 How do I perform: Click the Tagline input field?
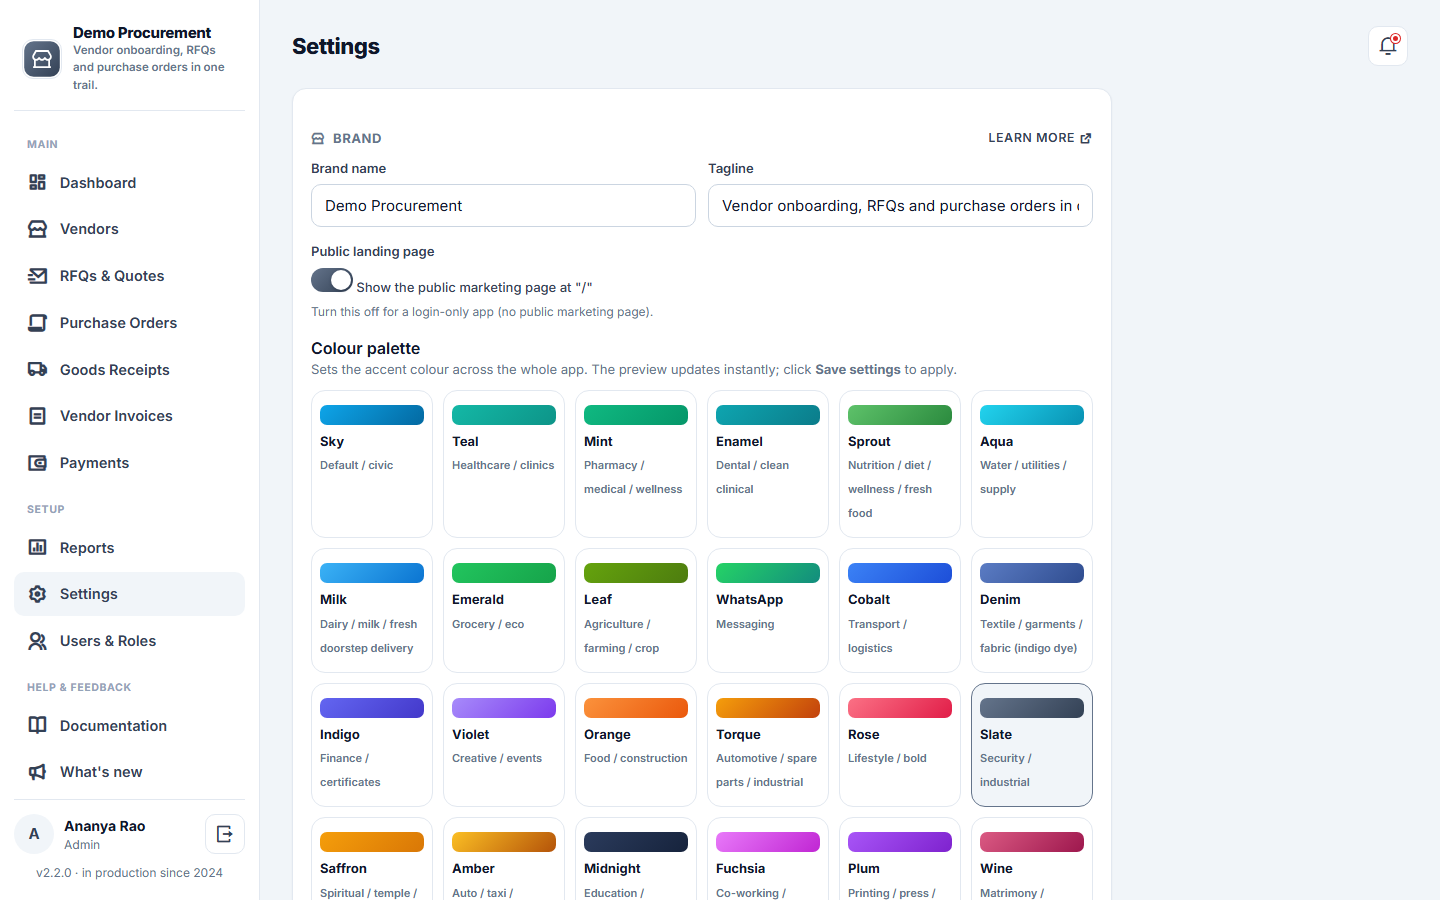(x=900, y=206)
